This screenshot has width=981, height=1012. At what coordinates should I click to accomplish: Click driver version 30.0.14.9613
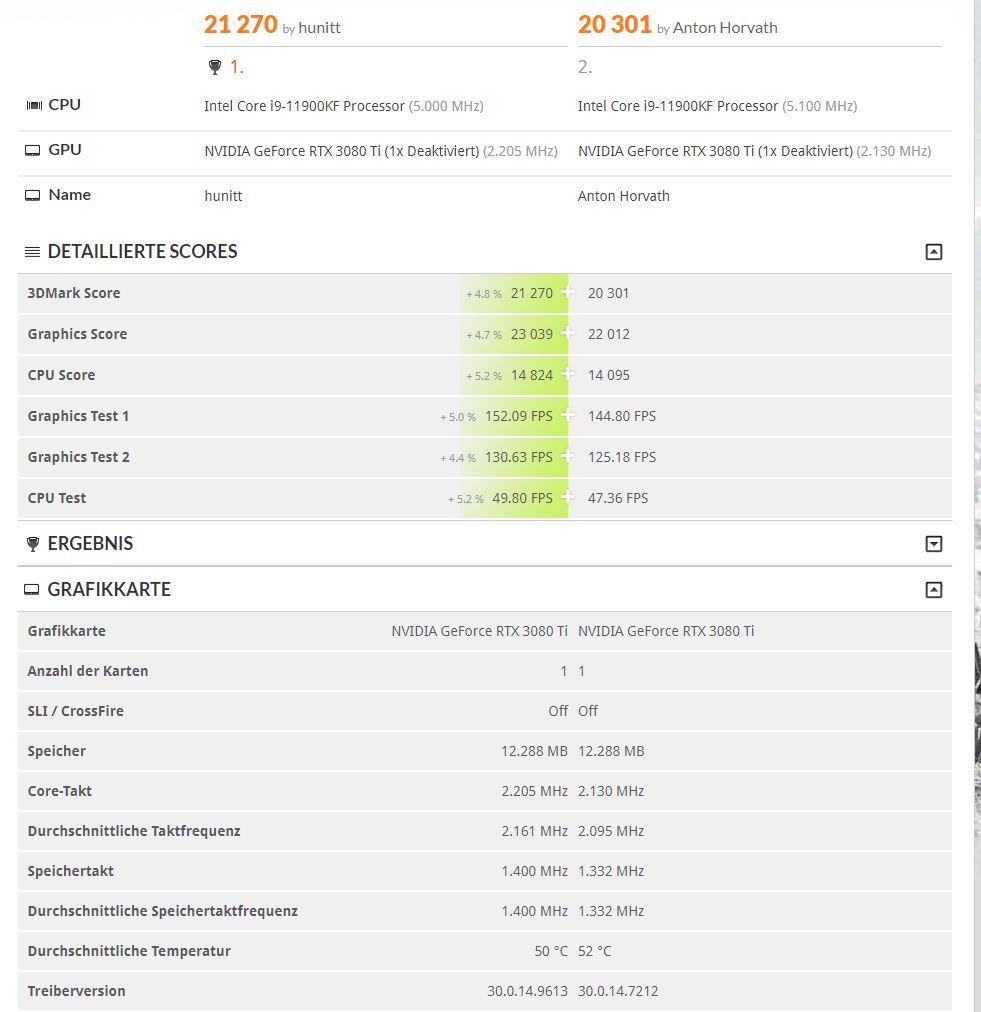pyautogui.click(x=527, y=991)
